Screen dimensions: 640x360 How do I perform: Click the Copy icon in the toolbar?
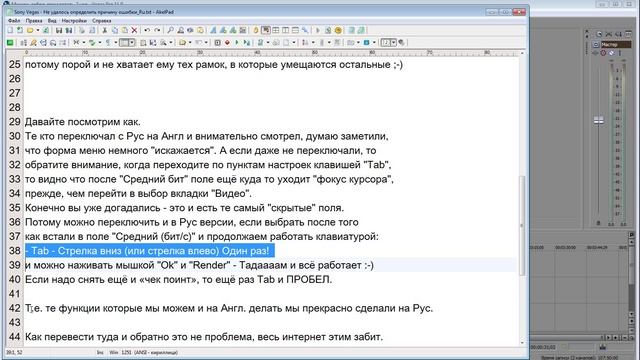(115, 30)
